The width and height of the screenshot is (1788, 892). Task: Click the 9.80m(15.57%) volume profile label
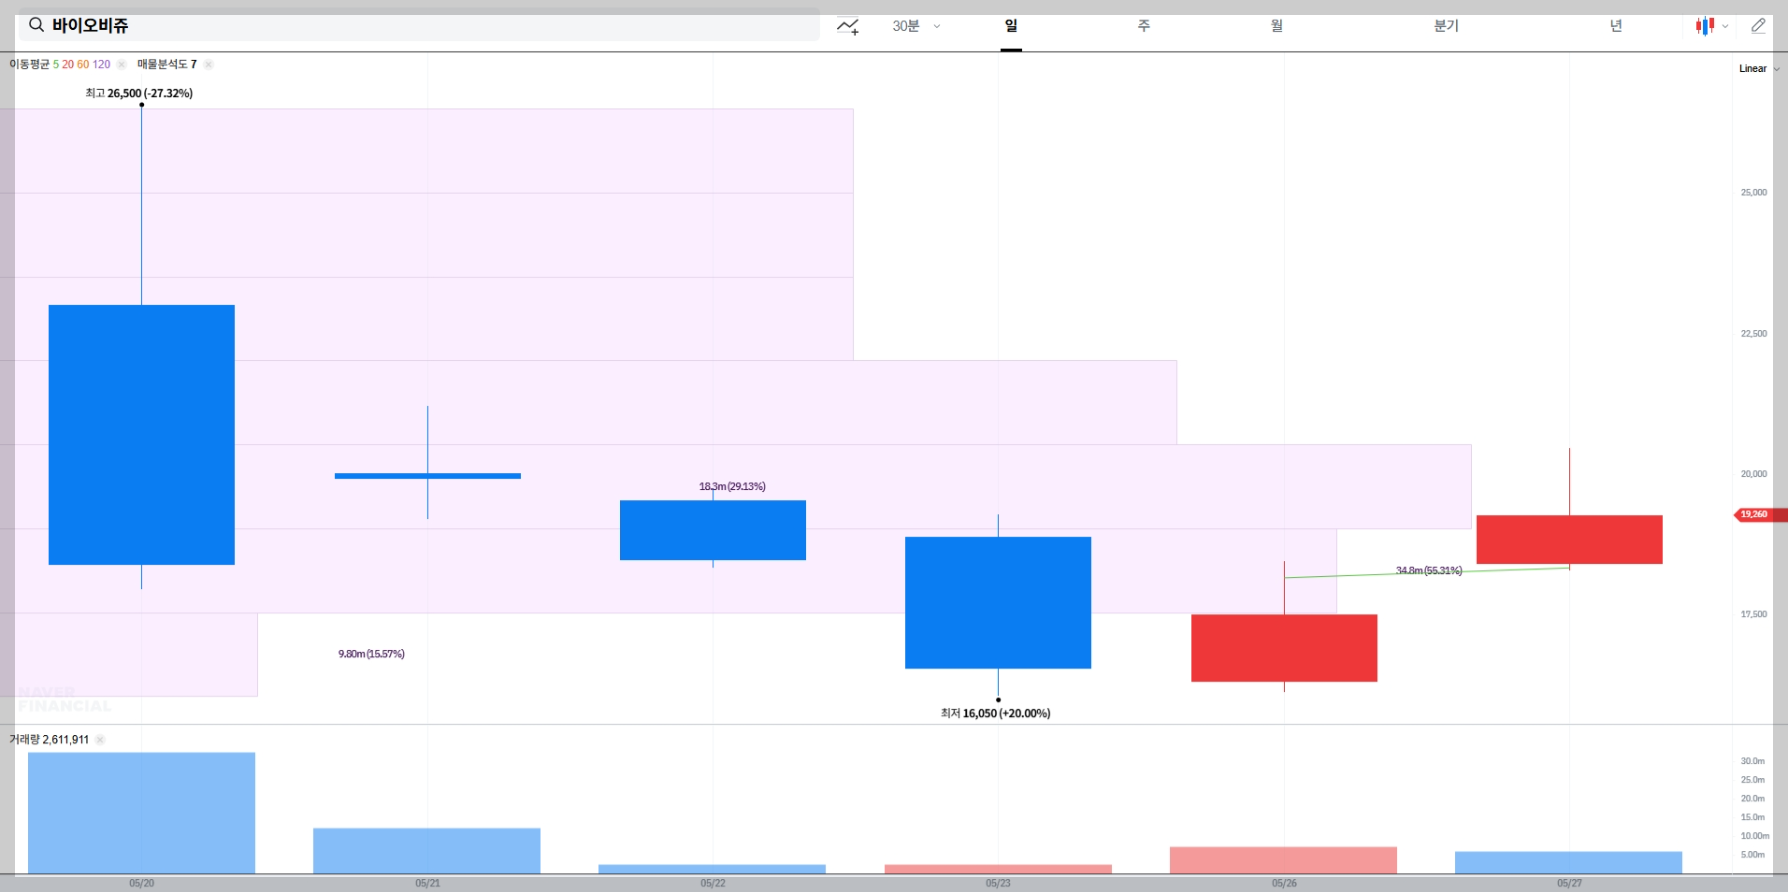point(371,654)
